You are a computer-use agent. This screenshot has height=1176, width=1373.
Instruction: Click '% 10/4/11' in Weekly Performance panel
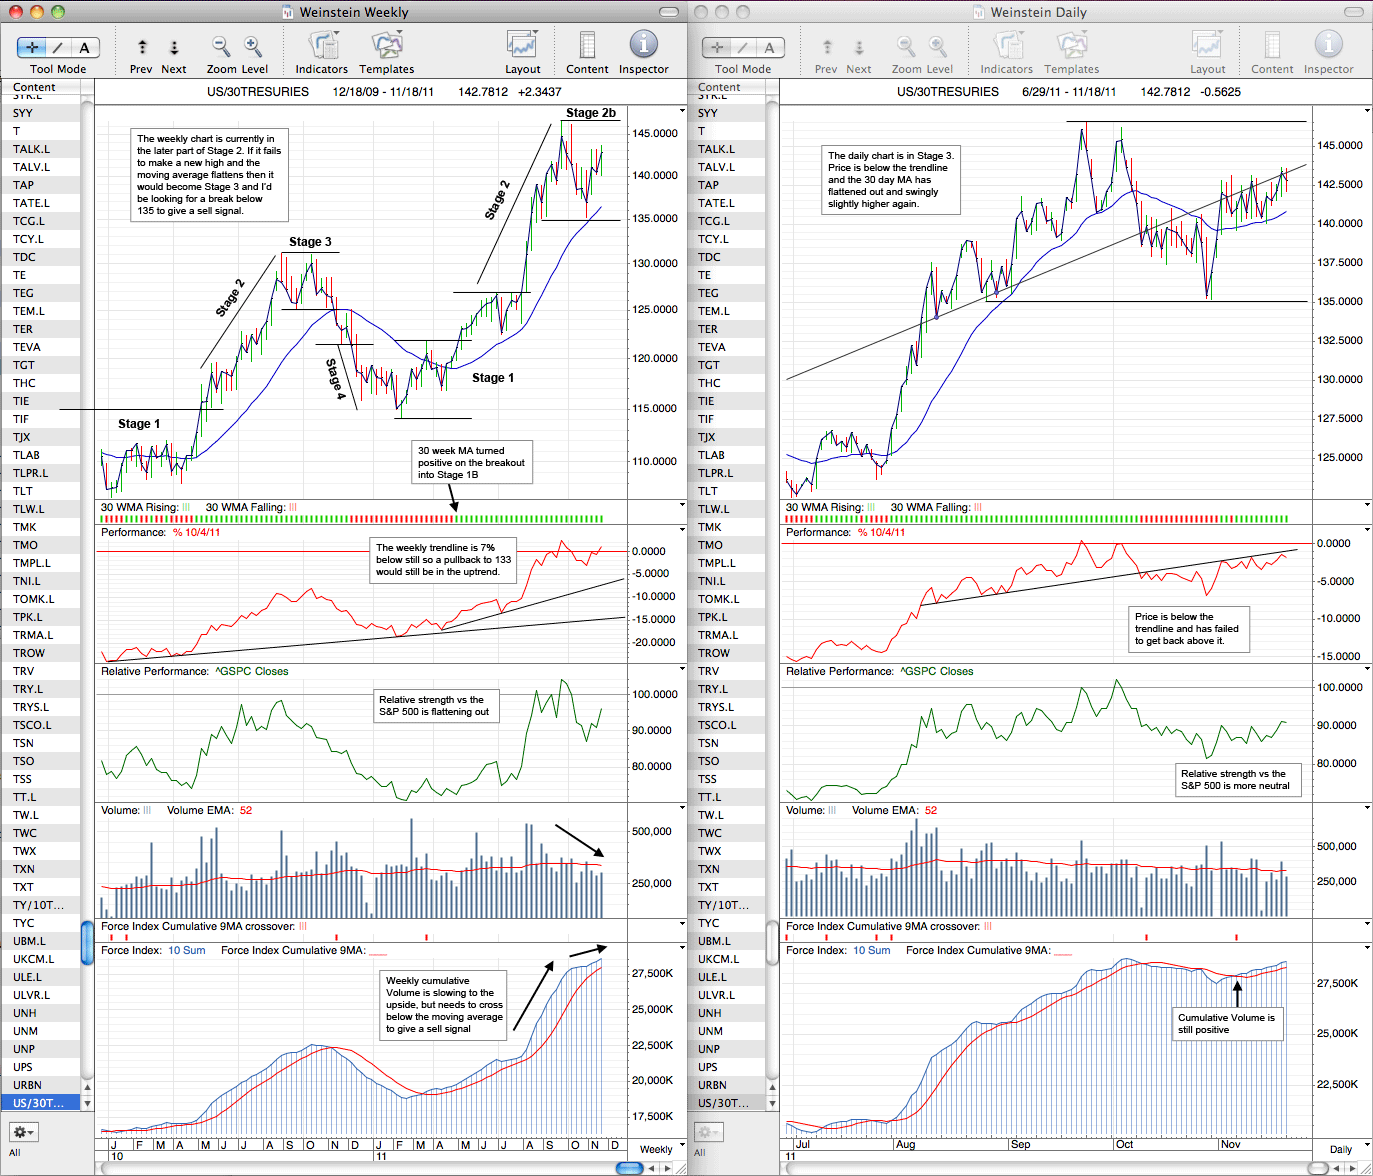click(197, 532)
